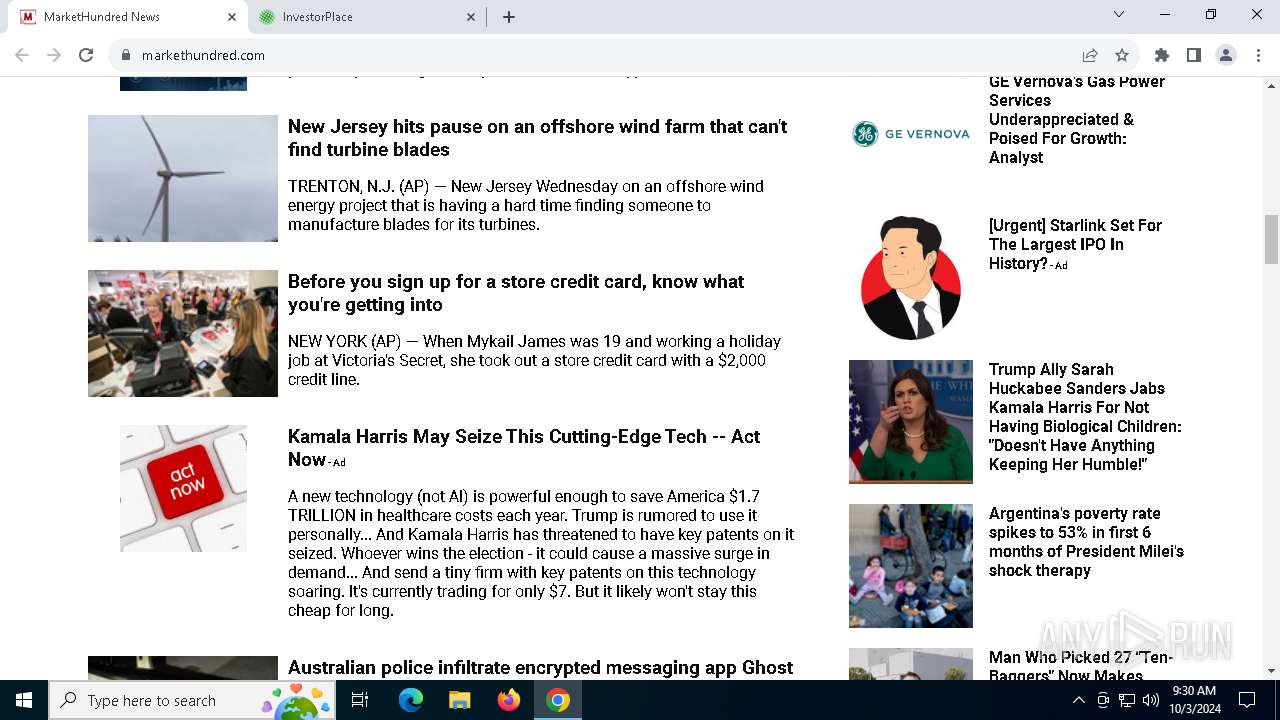The image size is (1280, 720).
Task: Open store credit card article headline
Action: pyautogui.click(x=516, y=293)
